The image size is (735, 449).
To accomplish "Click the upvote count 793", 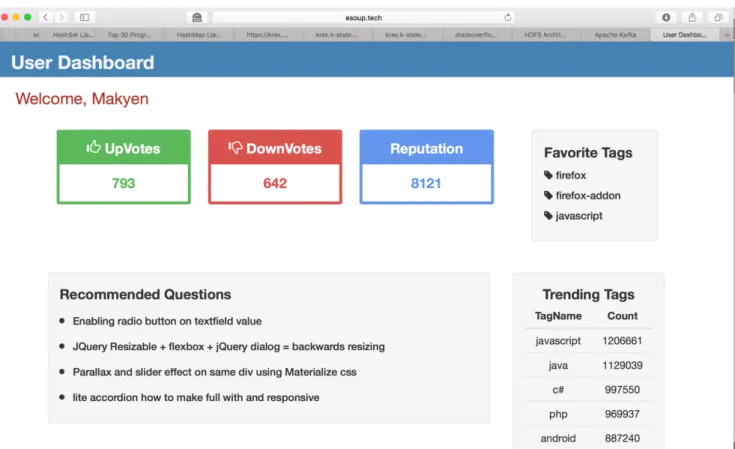I will click(x=123, y=183).
